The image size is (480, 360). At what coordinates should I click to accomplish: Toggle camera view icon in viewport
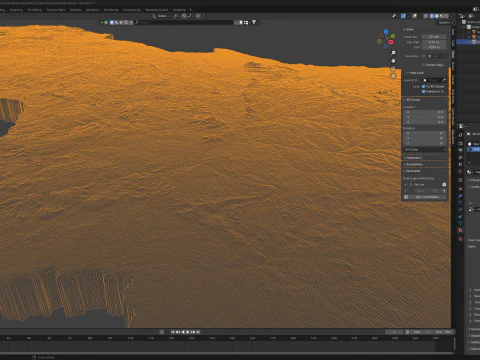pos(393,68)
